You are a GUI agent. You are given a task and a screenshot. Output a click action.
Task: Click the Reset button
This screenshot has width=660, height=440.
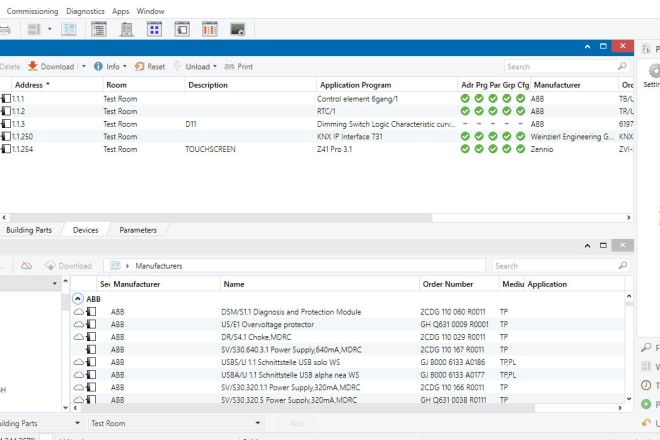point(150,67)
